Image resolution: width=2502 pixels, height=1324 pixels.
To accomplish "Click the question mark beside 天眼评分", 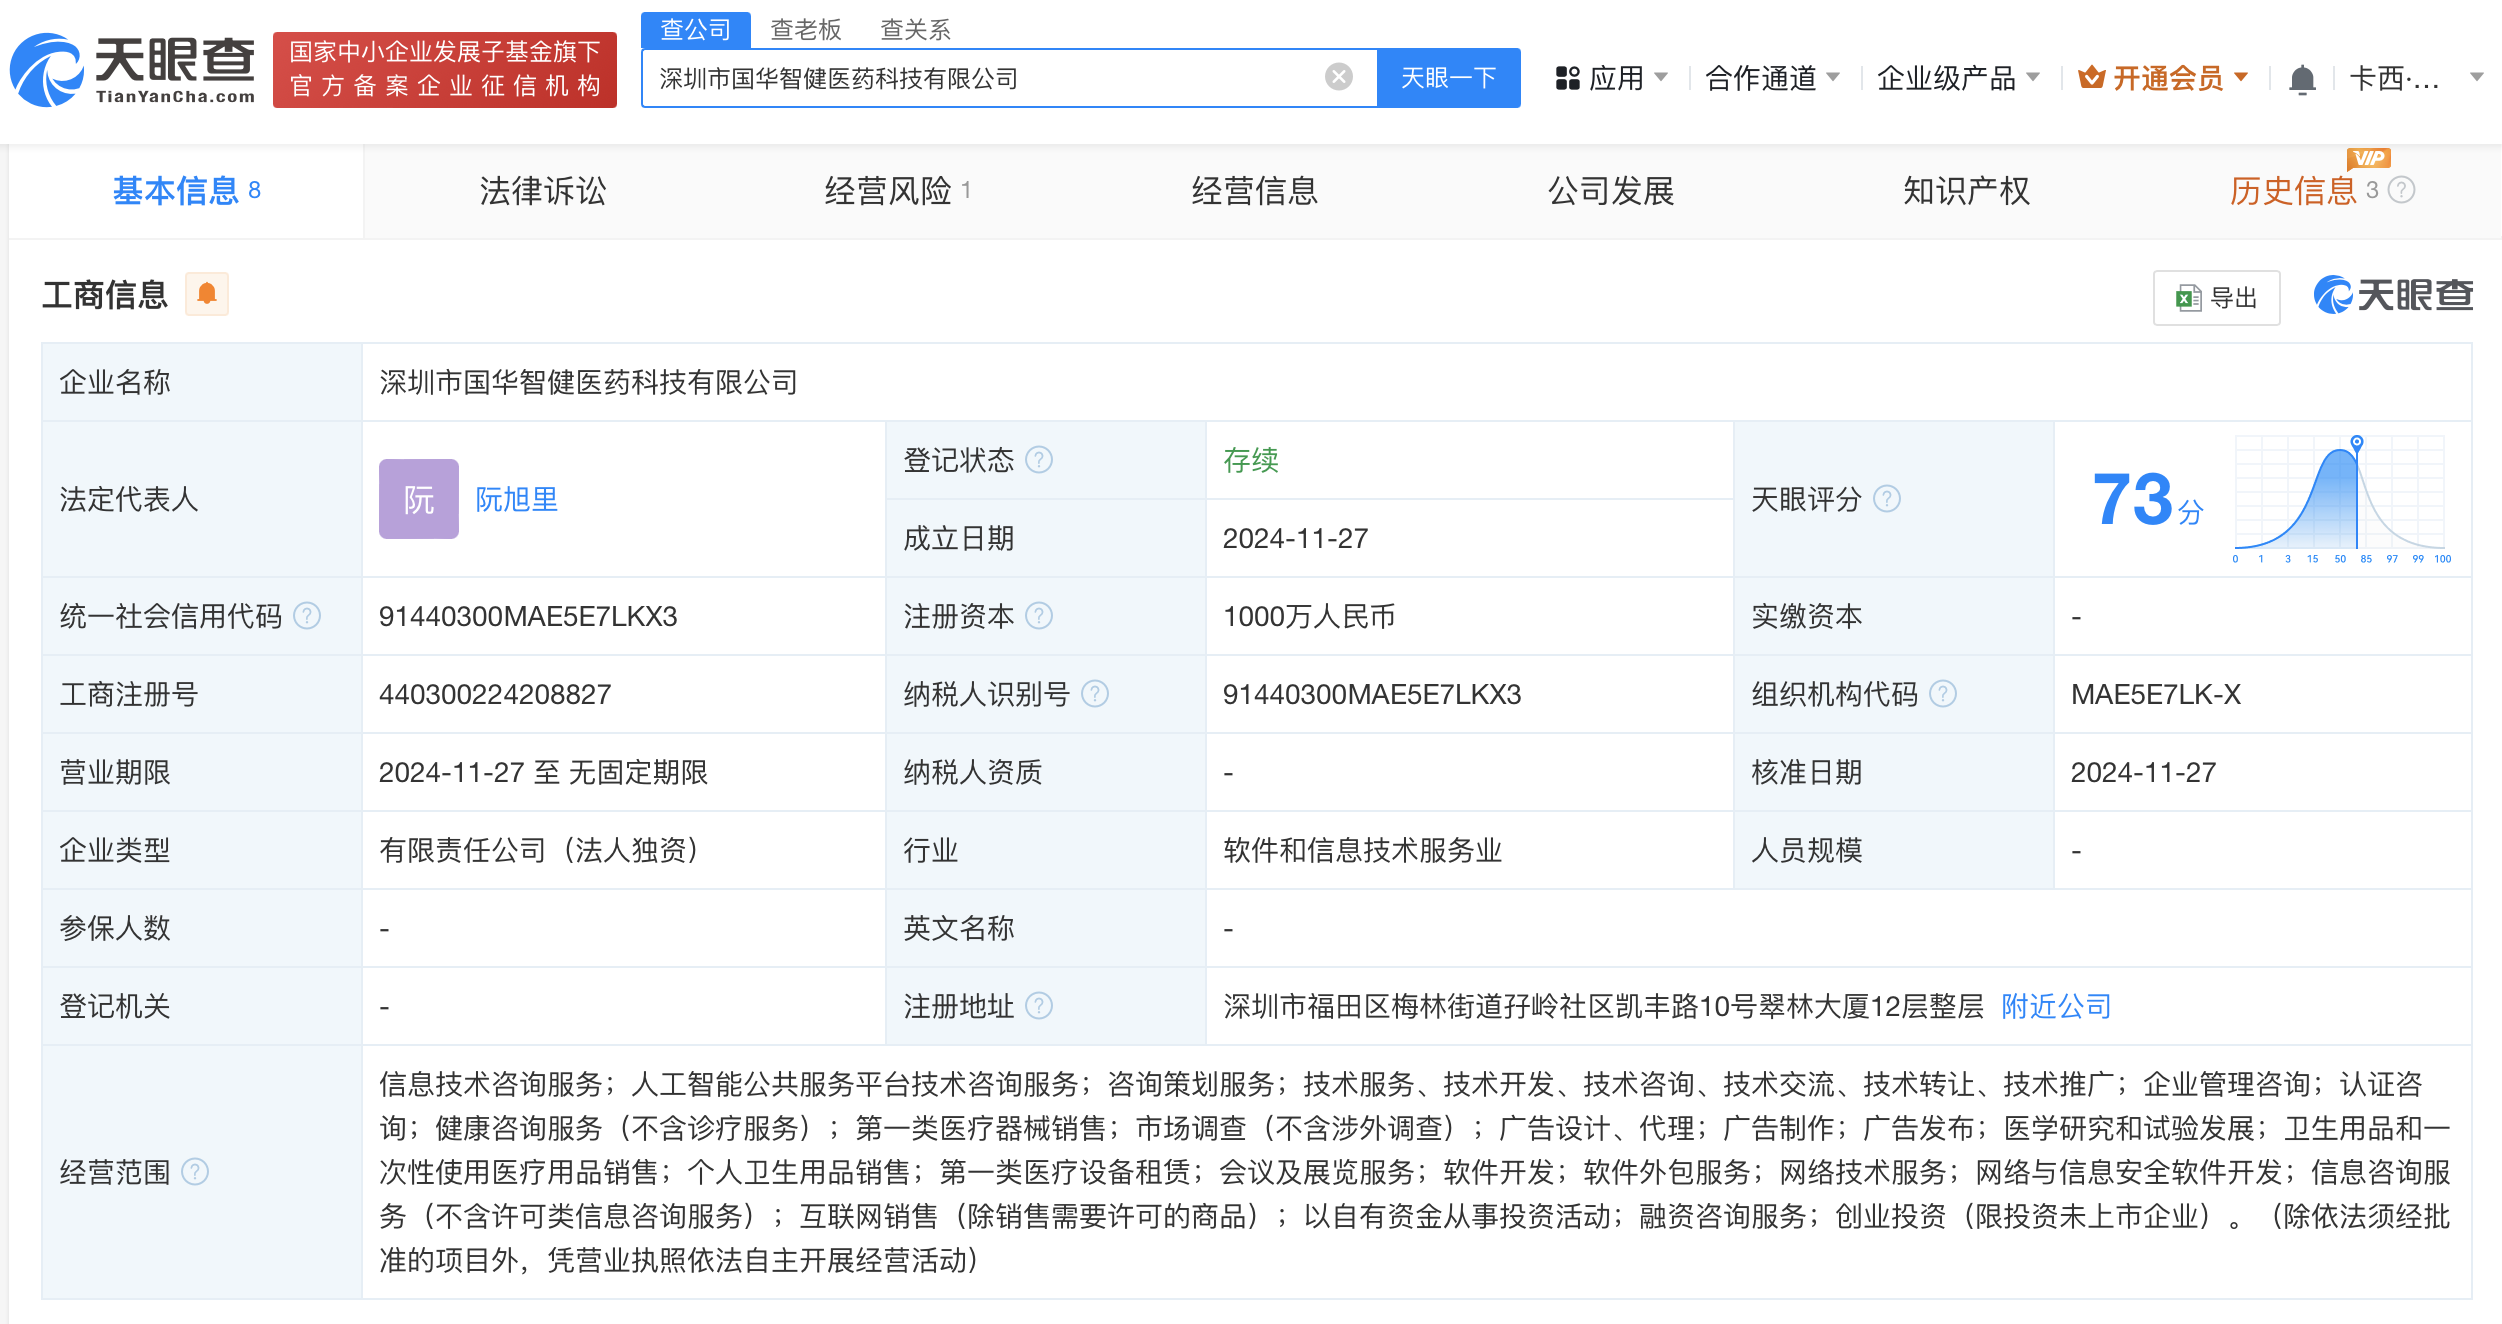I will pyautogui.click(x=1886, y=499).
